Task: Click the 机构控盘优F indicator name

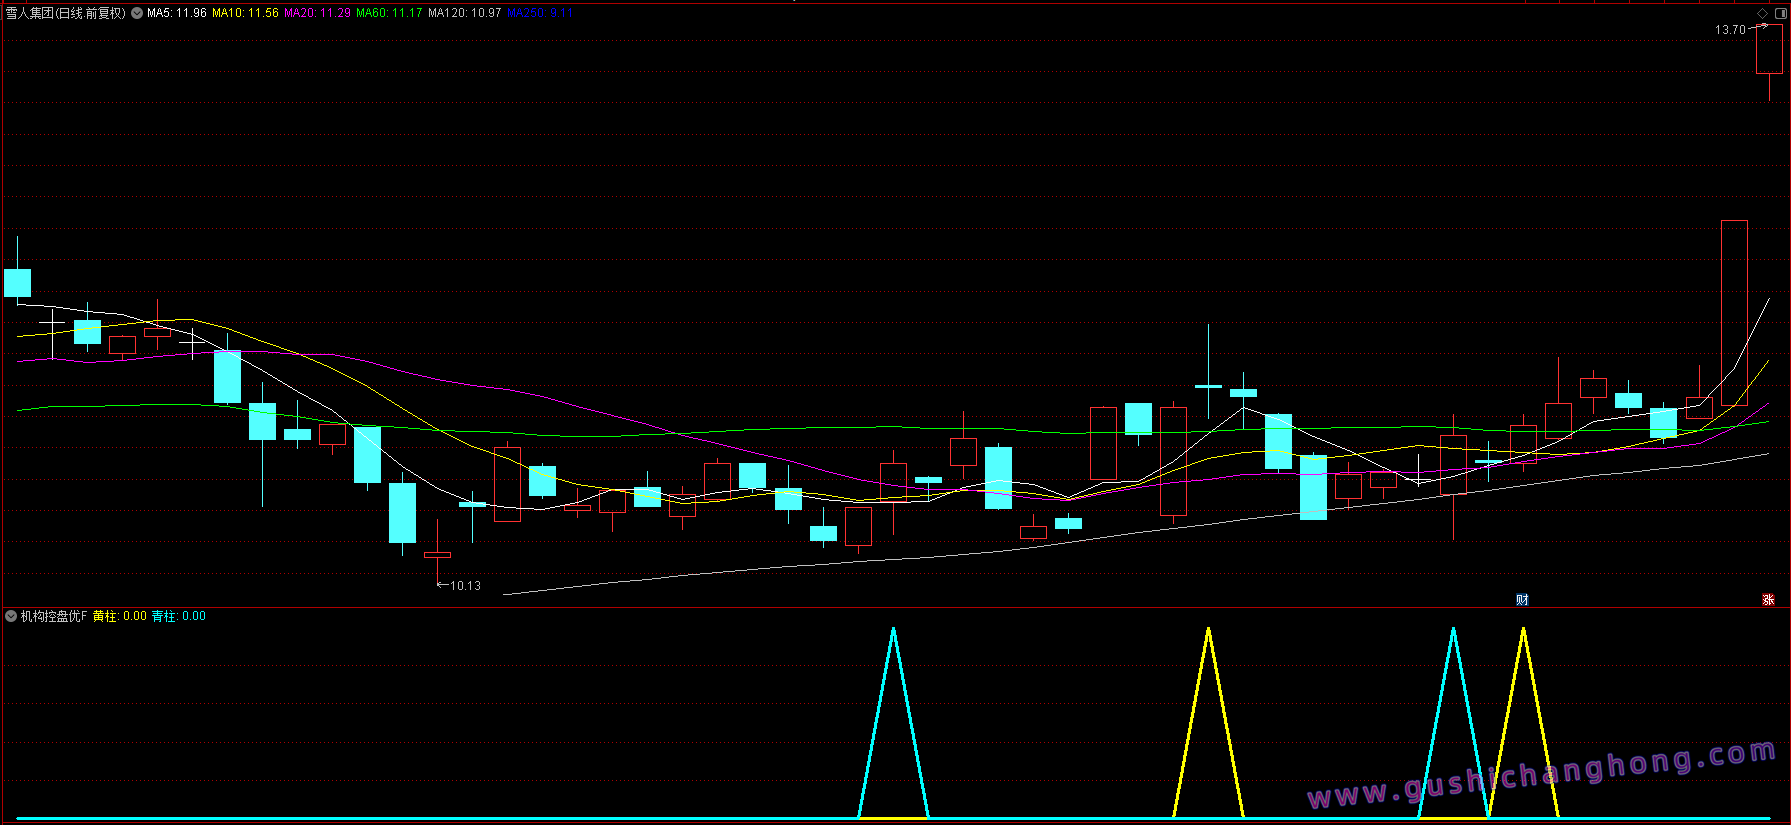Action: [54, 616]
